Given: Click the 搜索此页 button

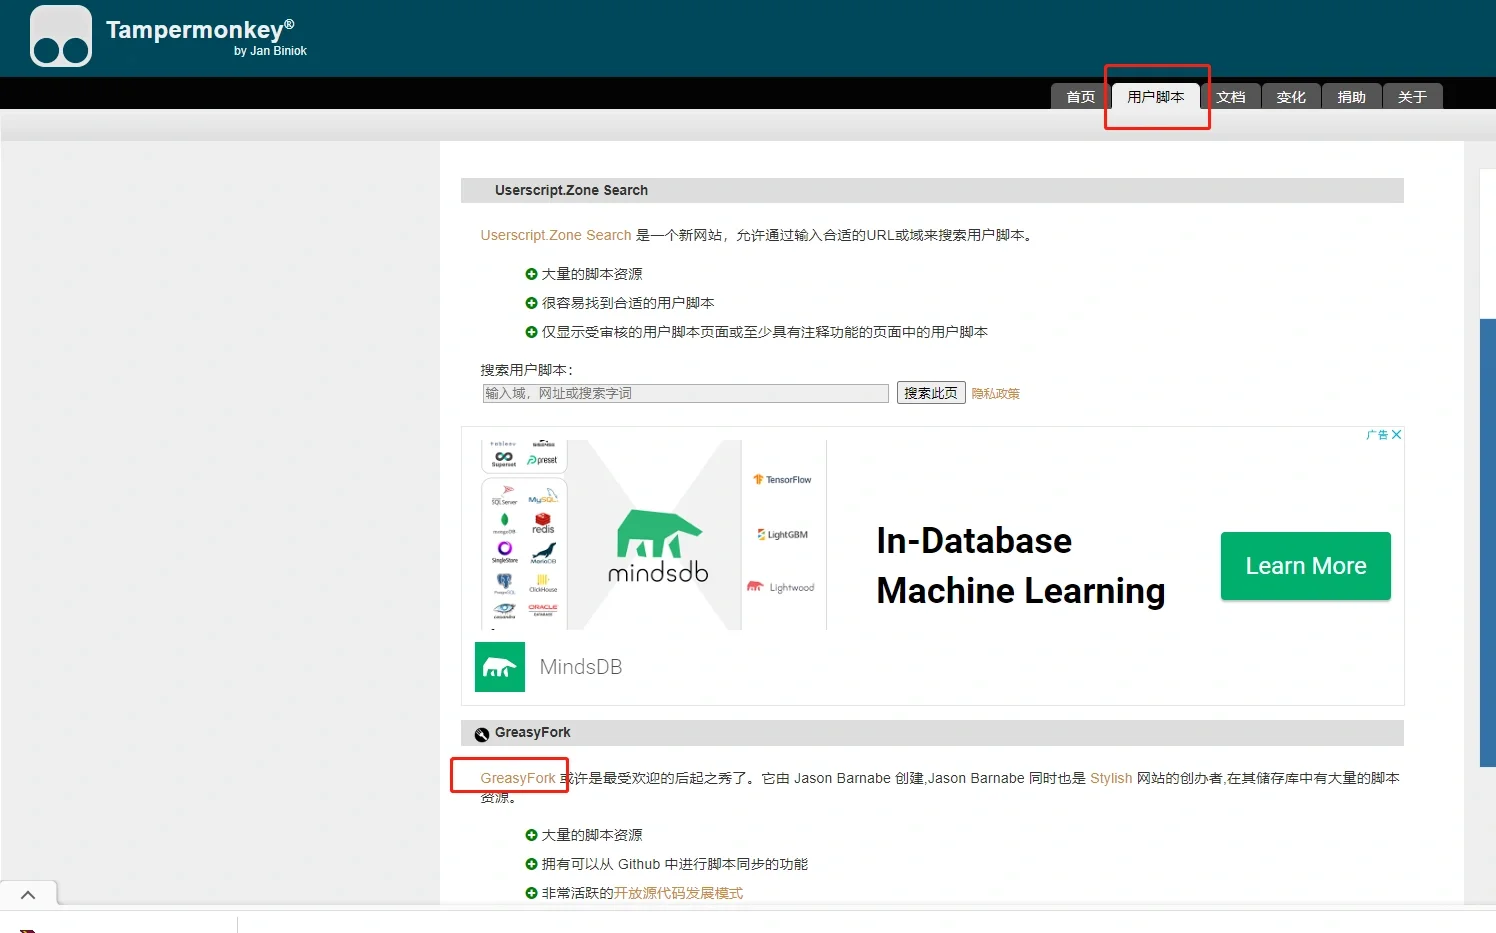Looking at the screenshot, I should (931, 393).
